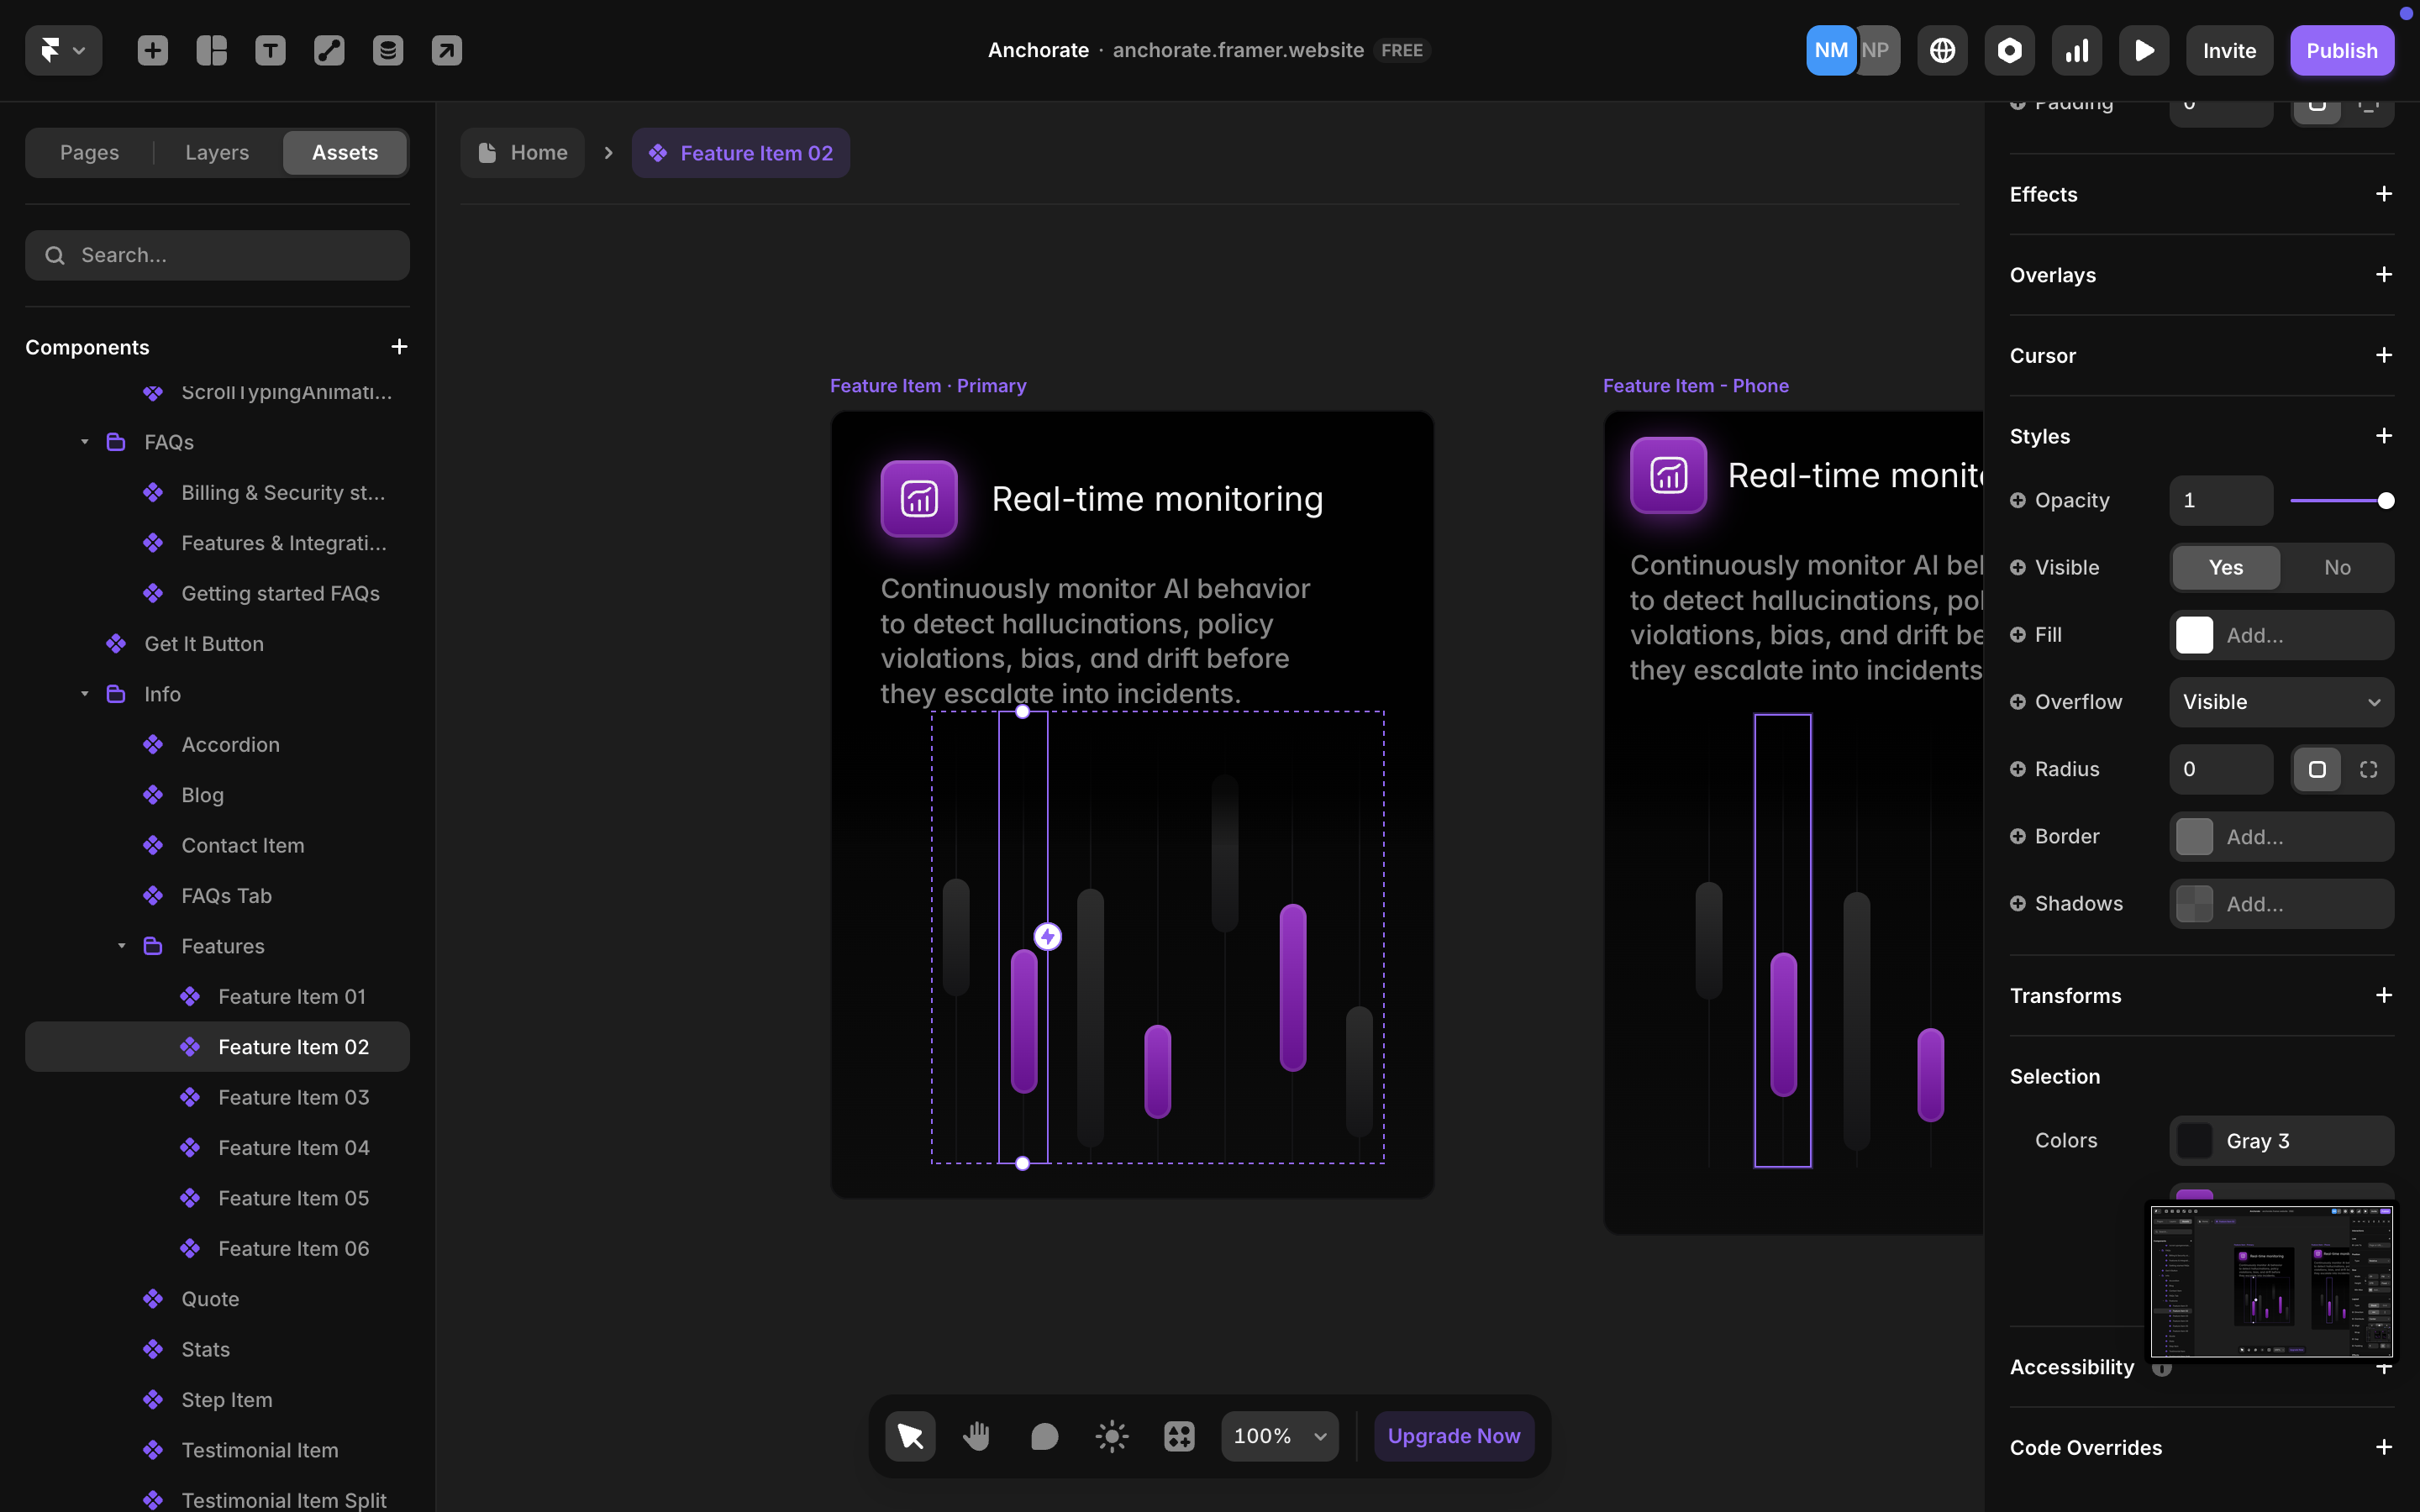
Task: Click the Preview play button
Action: pos(2144,50)
